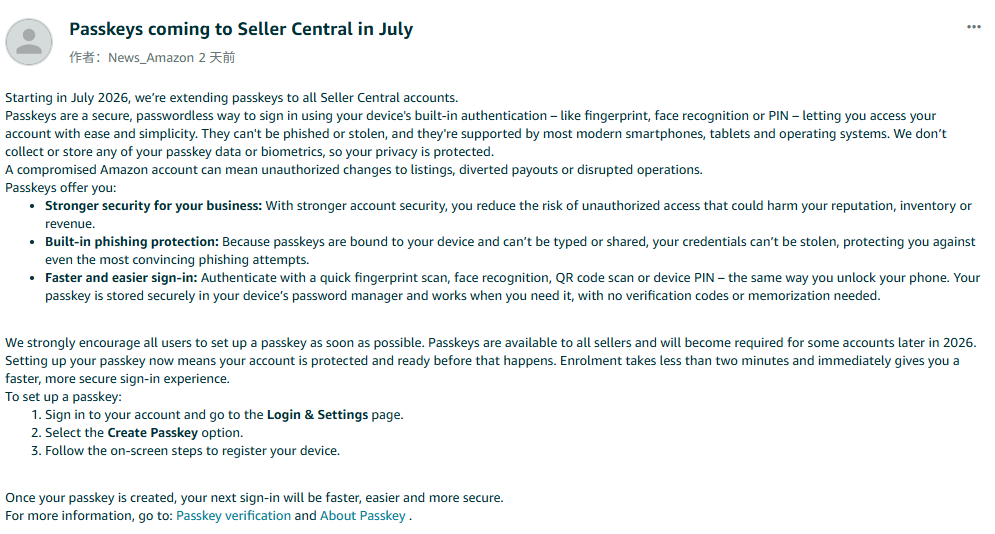Click the gray author avatar icon
This screenshot has height=534, width=995.
click(x=29, y=42)
